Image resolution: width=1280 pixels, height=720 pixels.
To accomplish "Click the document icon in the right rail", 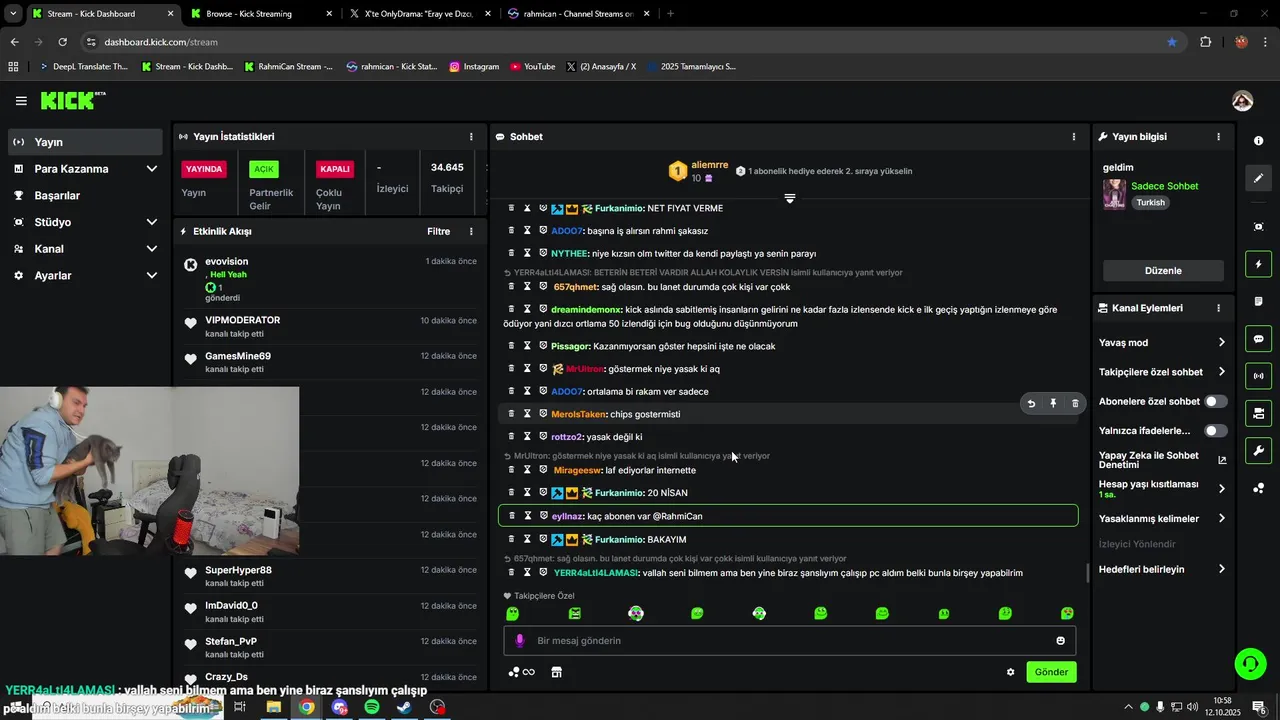I will click(x=1259, y=301).
